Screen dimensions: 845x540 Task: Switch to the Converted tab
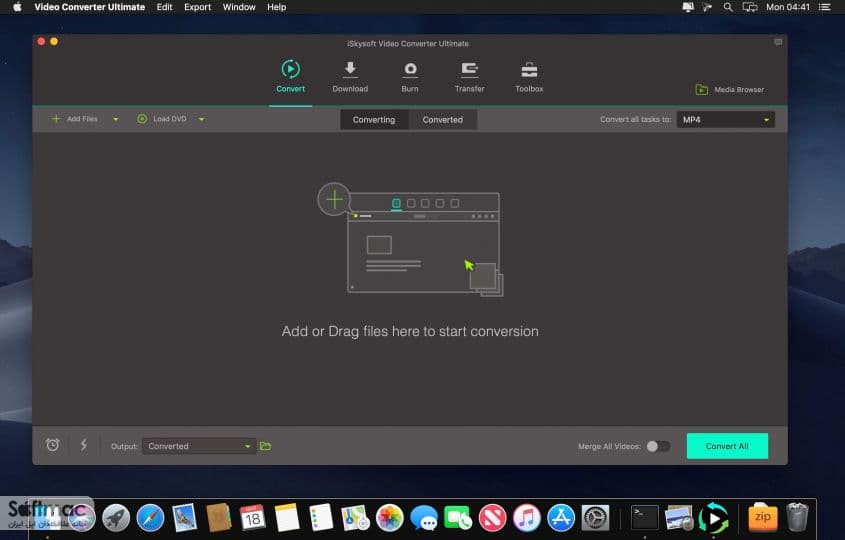442,120
